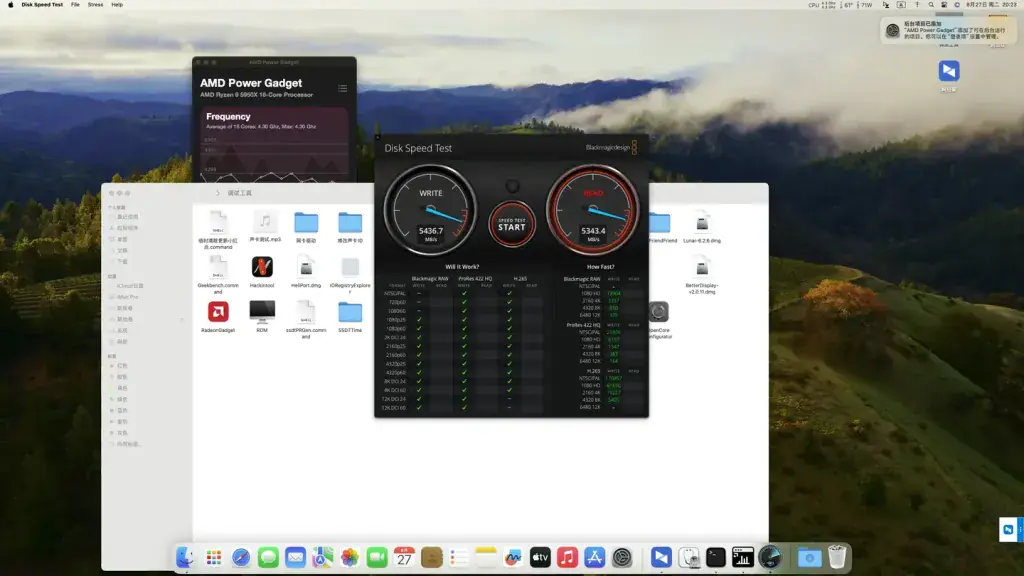Open the Disk Speed Test settings gear
Screen dimensions: 1024x576
(x=513, y=187)
